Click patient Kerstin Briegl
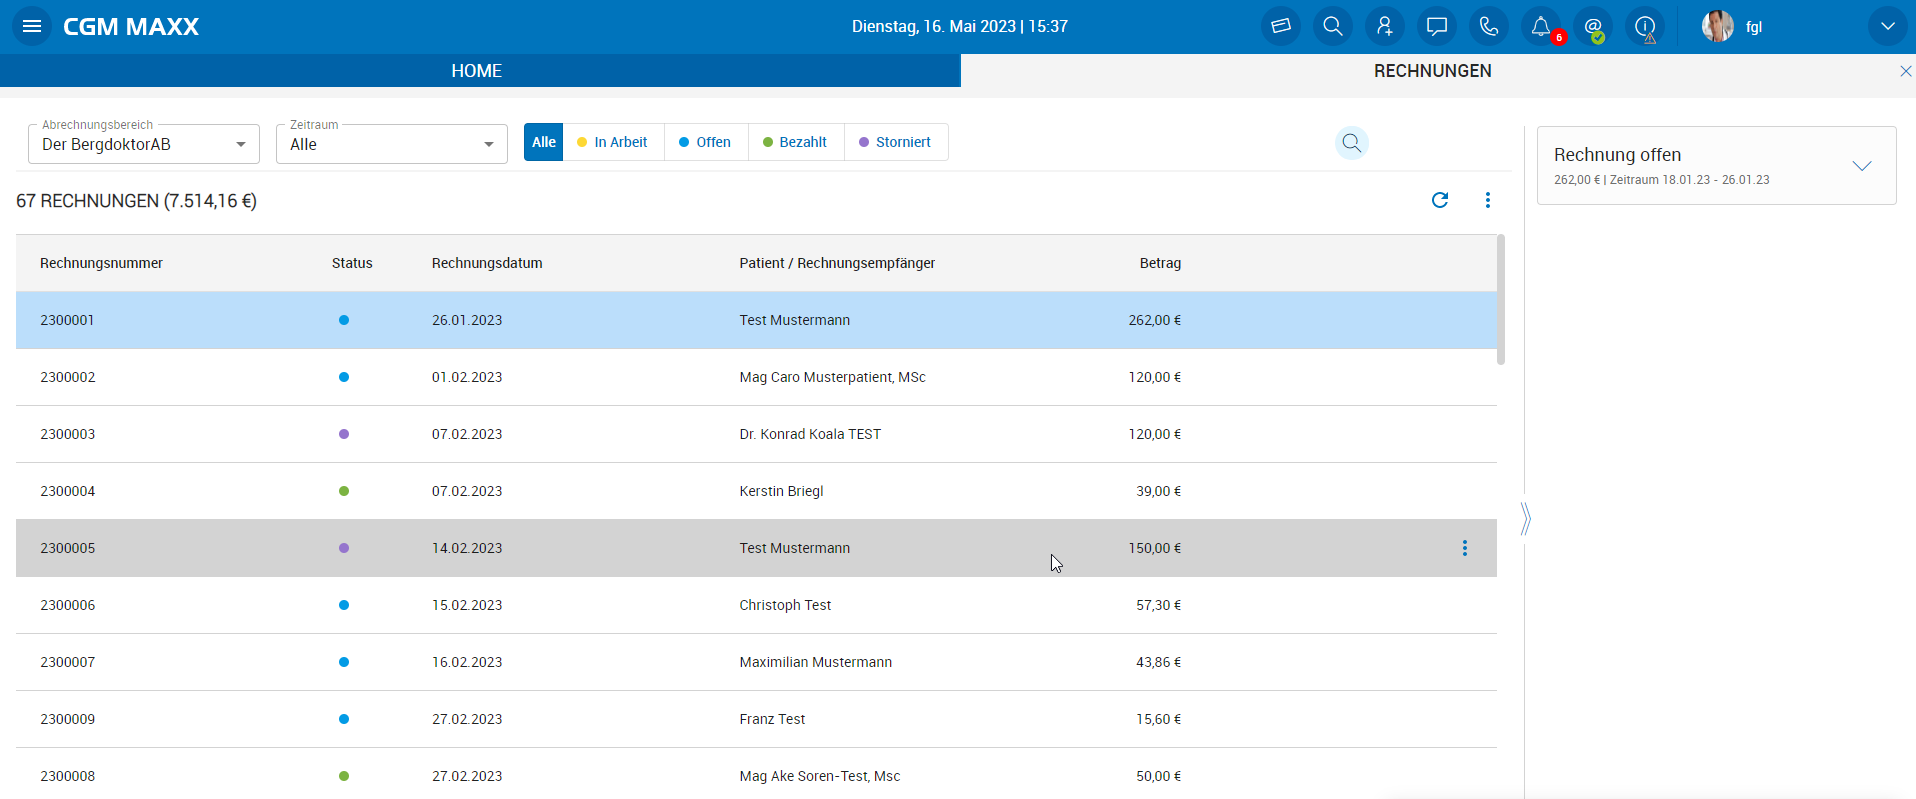Viewport: 1916px width, 799px height. coord(781,491)
